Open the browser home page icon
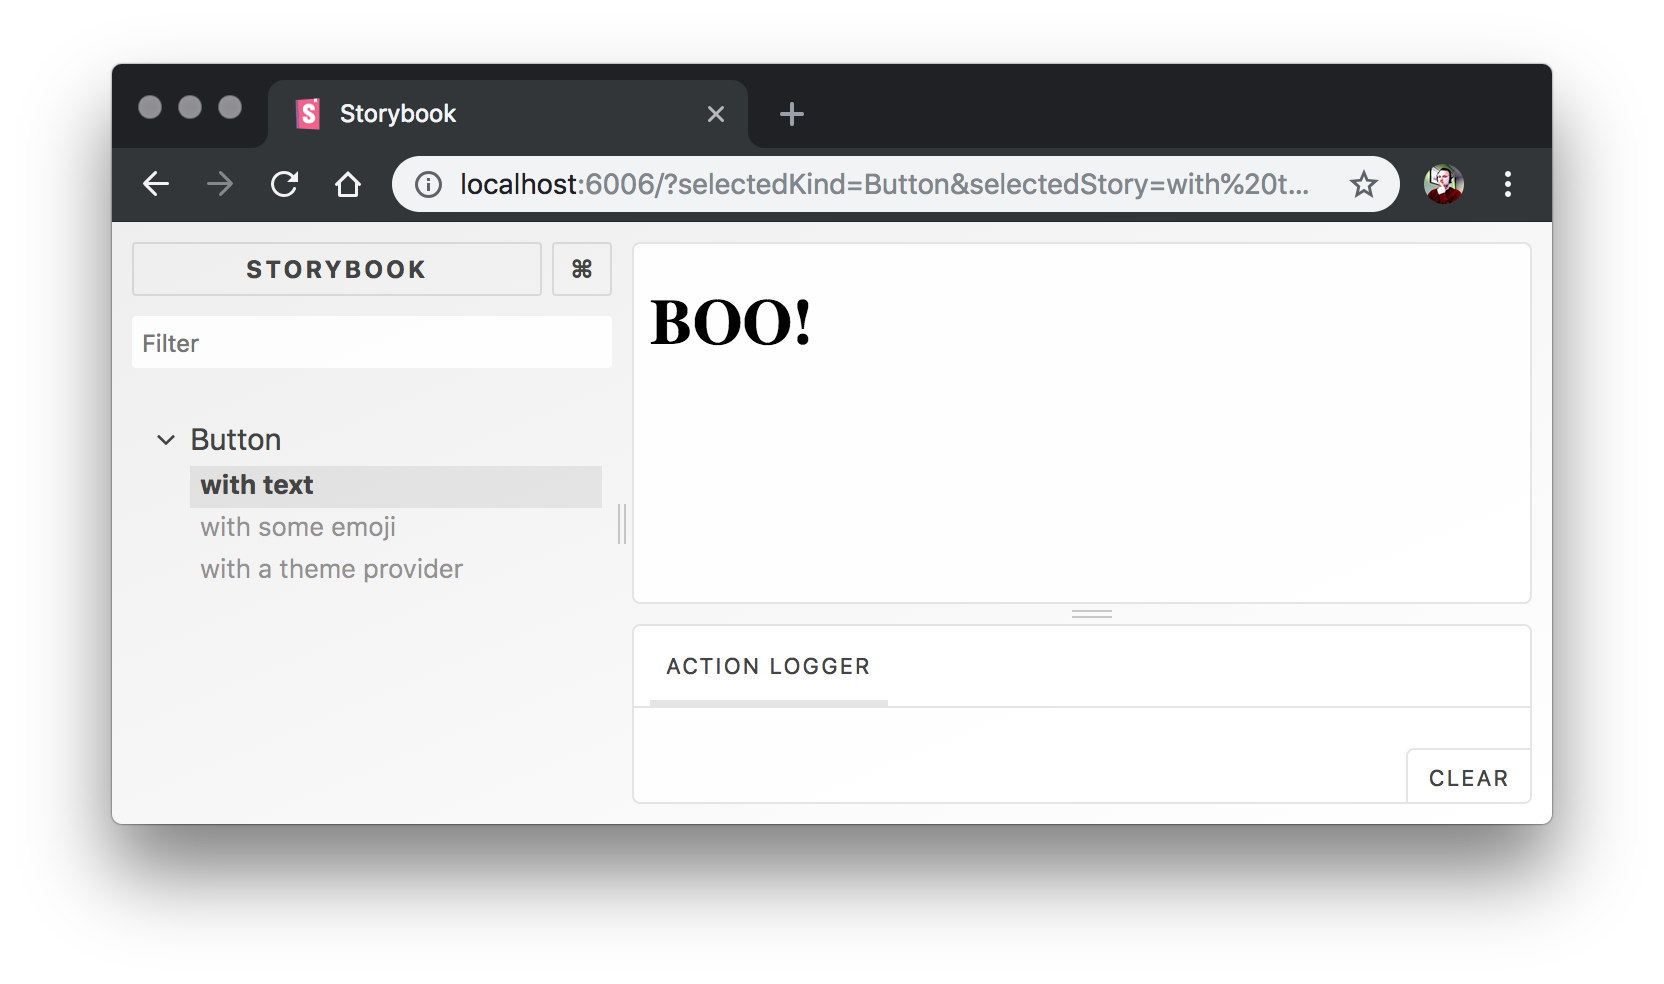Viewport: 1664px width, 984px height. (348, 184)
